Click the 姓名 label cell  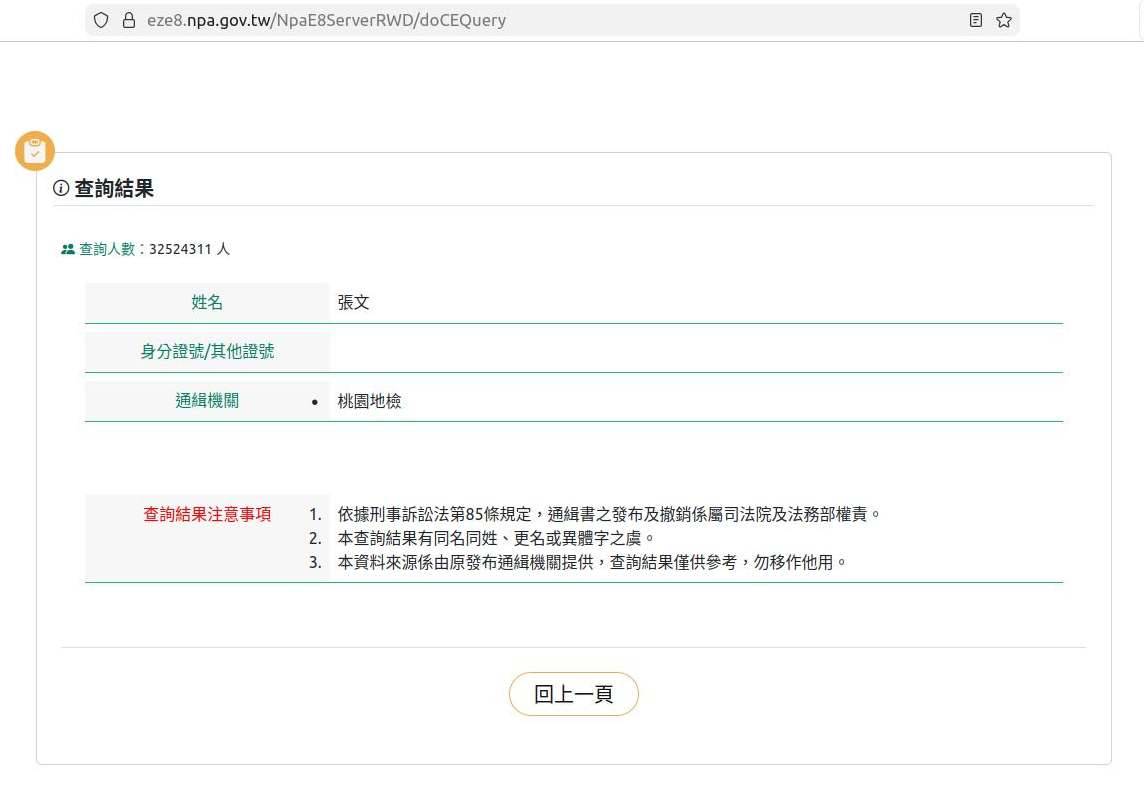pyautogui.click(x=207, y=303)
